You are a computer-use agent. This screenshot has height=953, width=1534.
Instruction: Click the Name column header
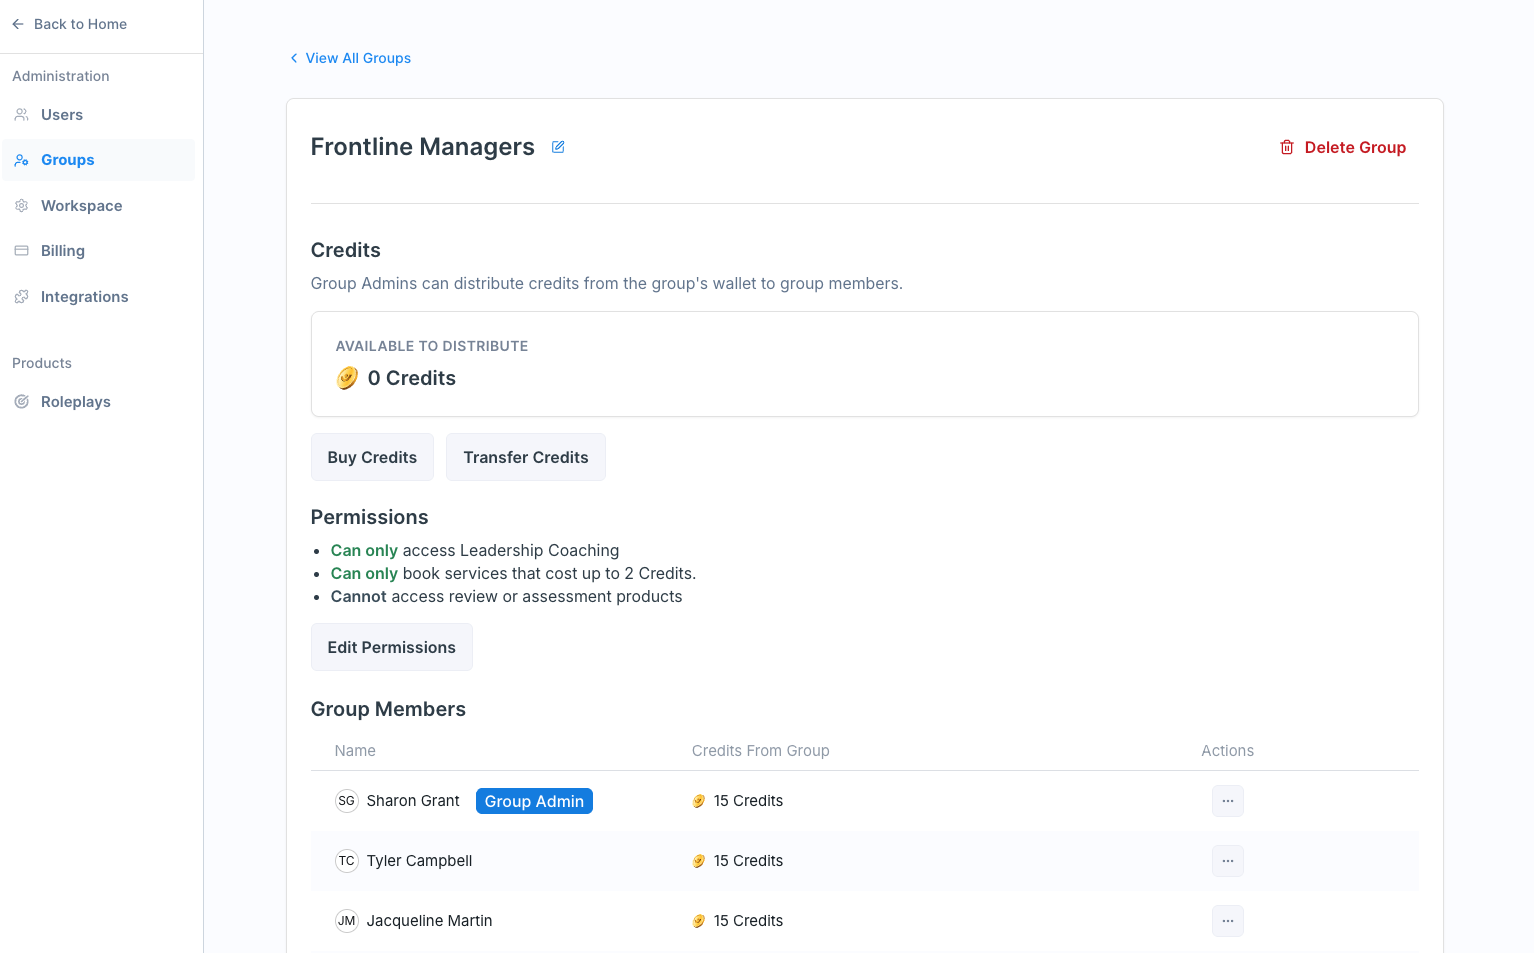pyautogui.click(x=355, y=751)
